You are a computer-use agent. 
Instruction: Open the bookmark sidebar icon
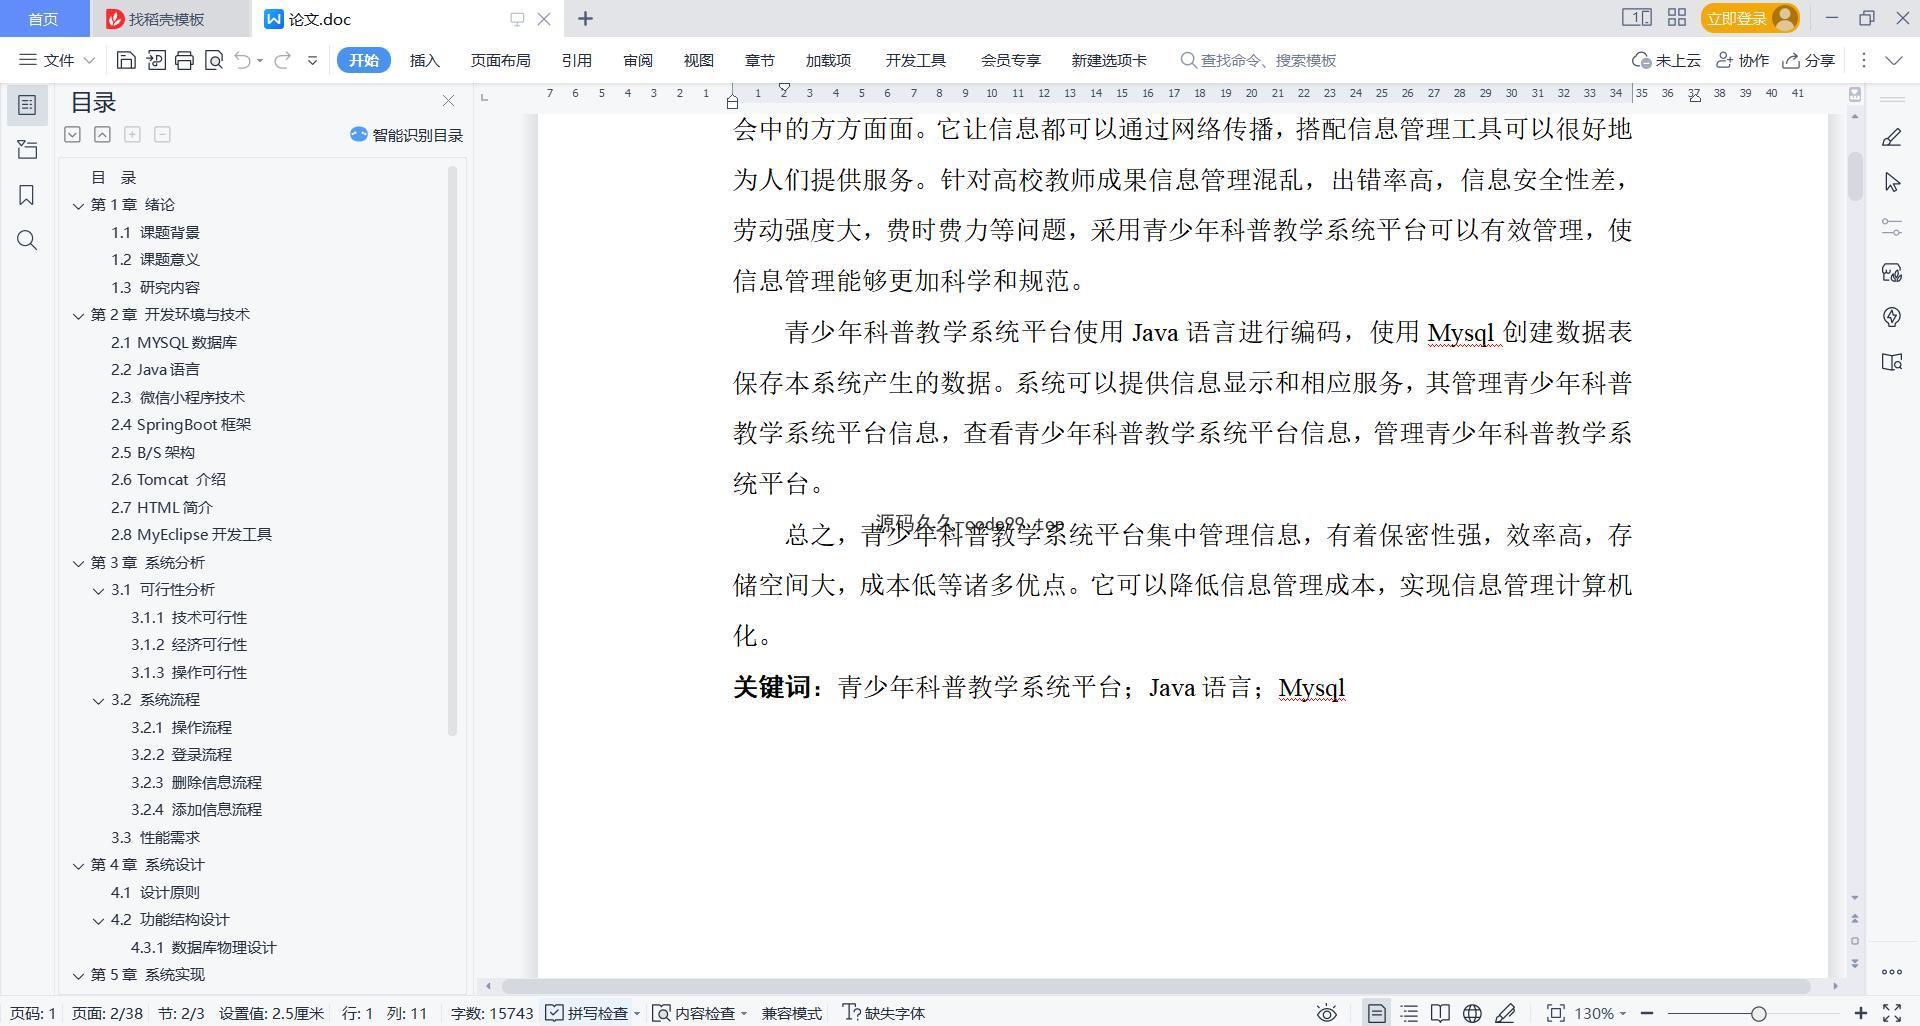point(27,195)
